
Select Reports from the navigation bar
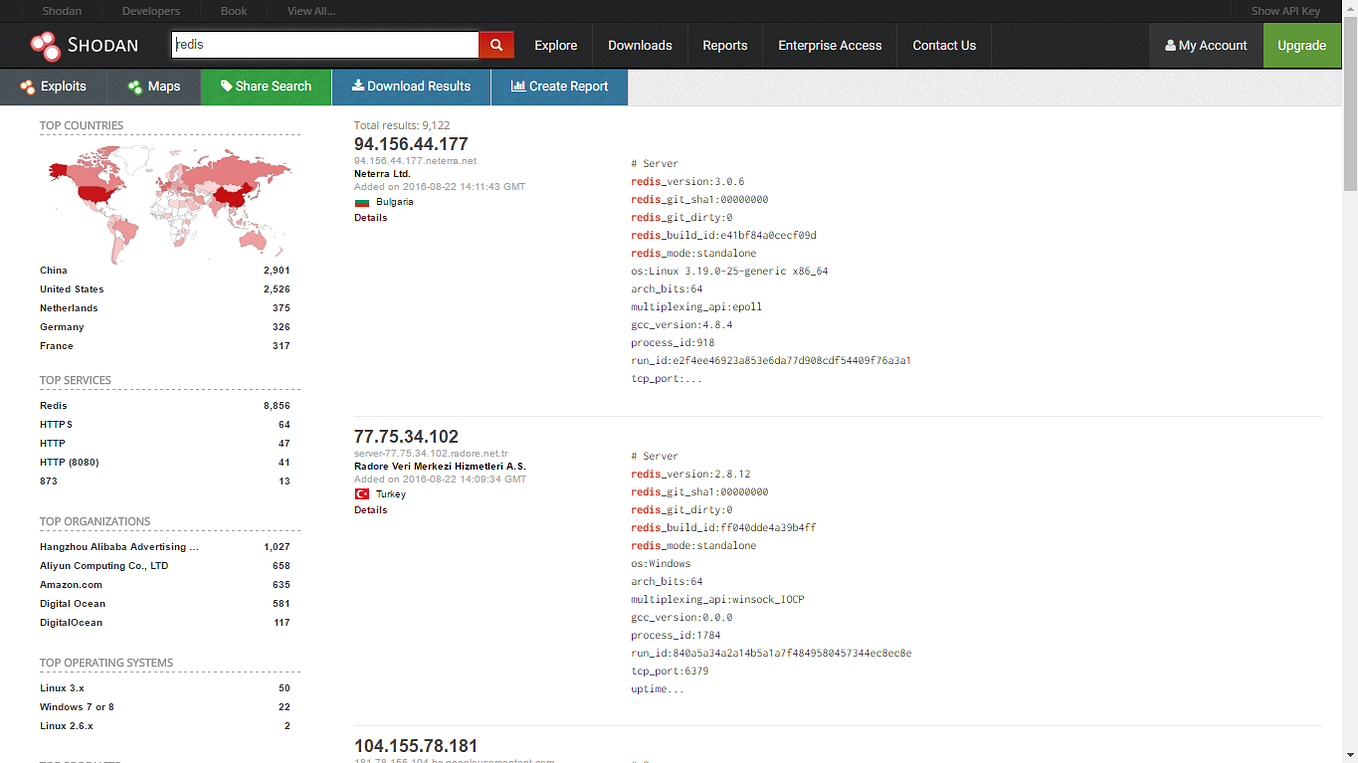pyautogui.click(x=724, y=45)
